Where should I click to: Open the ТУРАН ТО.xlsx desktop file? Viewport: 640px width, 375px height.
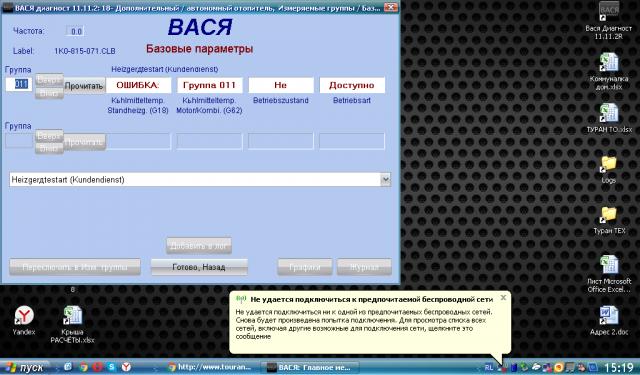(609, 118)
